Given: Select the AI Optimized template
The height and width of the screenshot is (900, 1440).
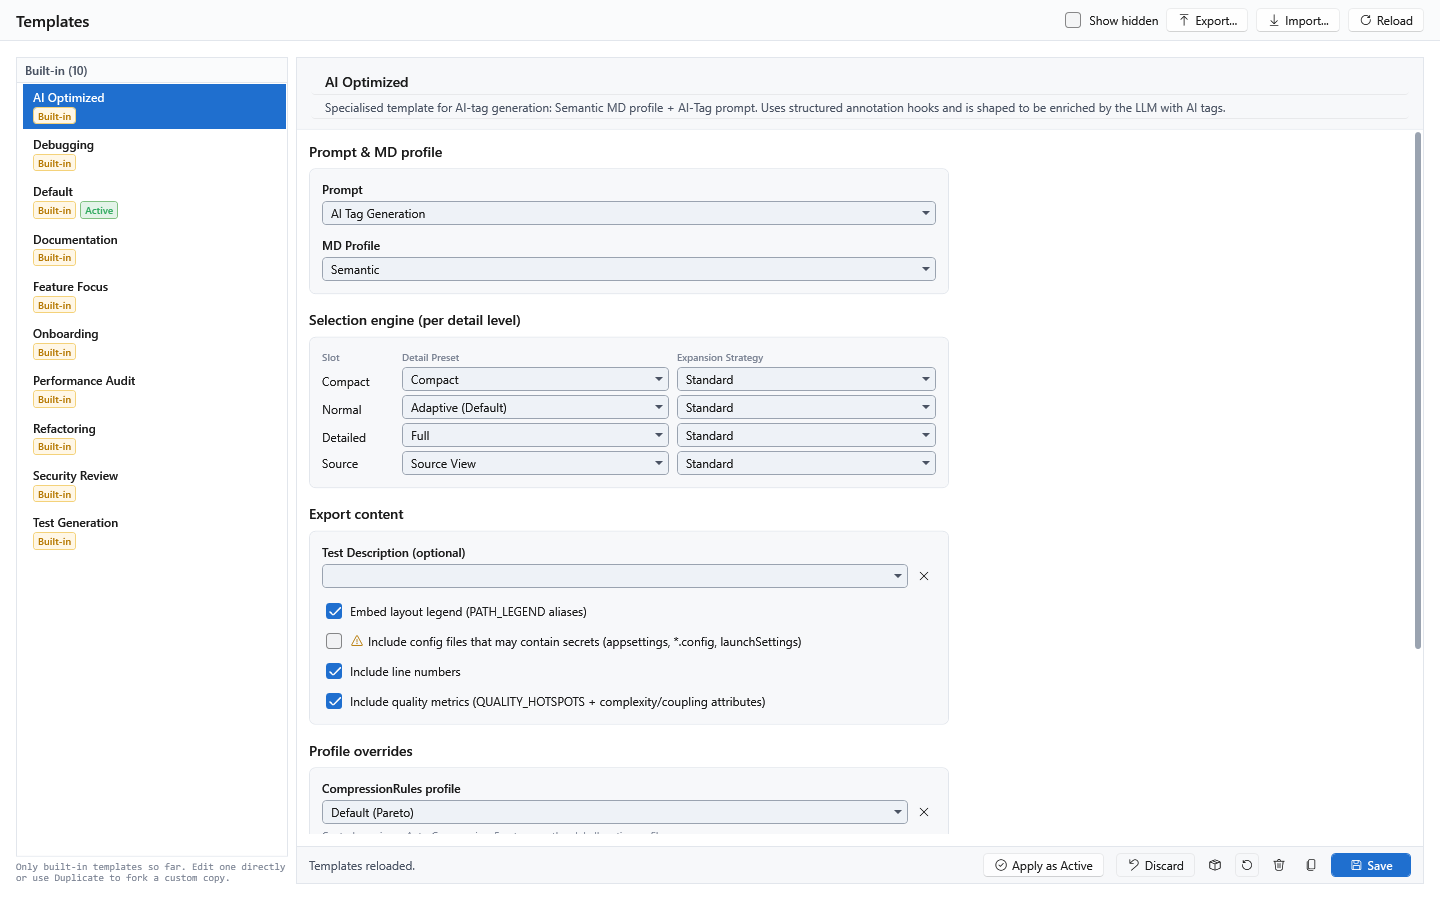Looking at the screenshot, I should pyautogui.click(x=154, y=106).
